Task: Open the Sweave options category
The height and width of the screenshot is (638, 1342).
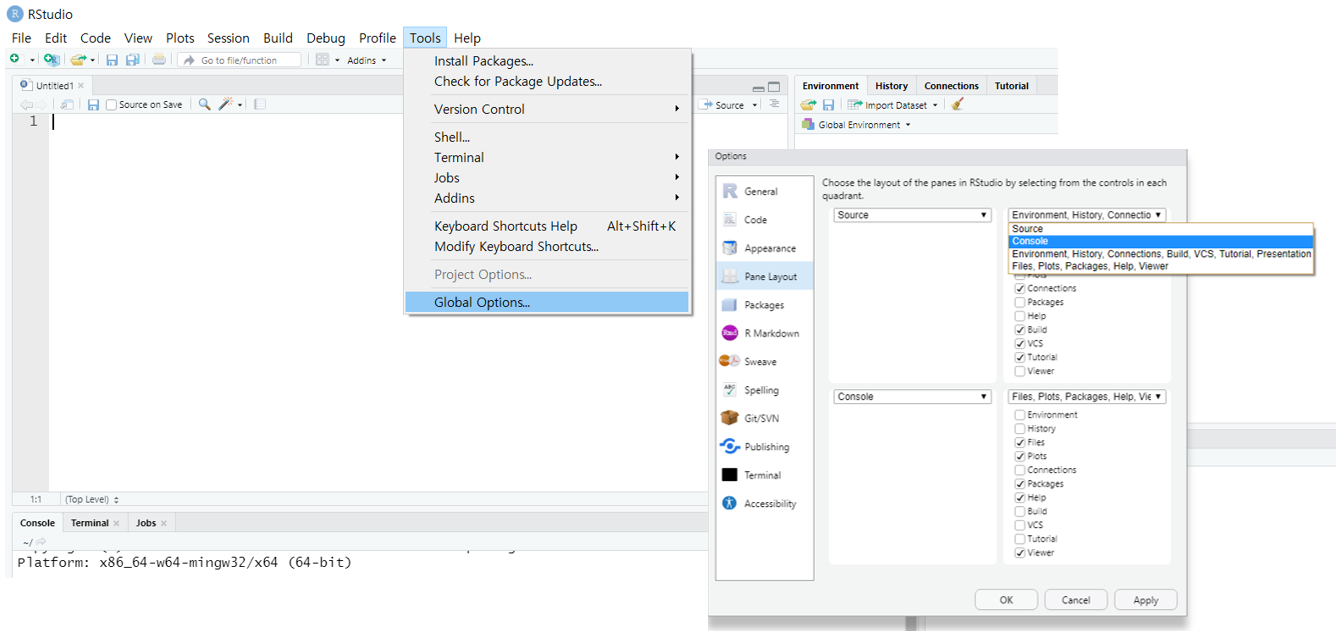Action: (x=765, y=361)
